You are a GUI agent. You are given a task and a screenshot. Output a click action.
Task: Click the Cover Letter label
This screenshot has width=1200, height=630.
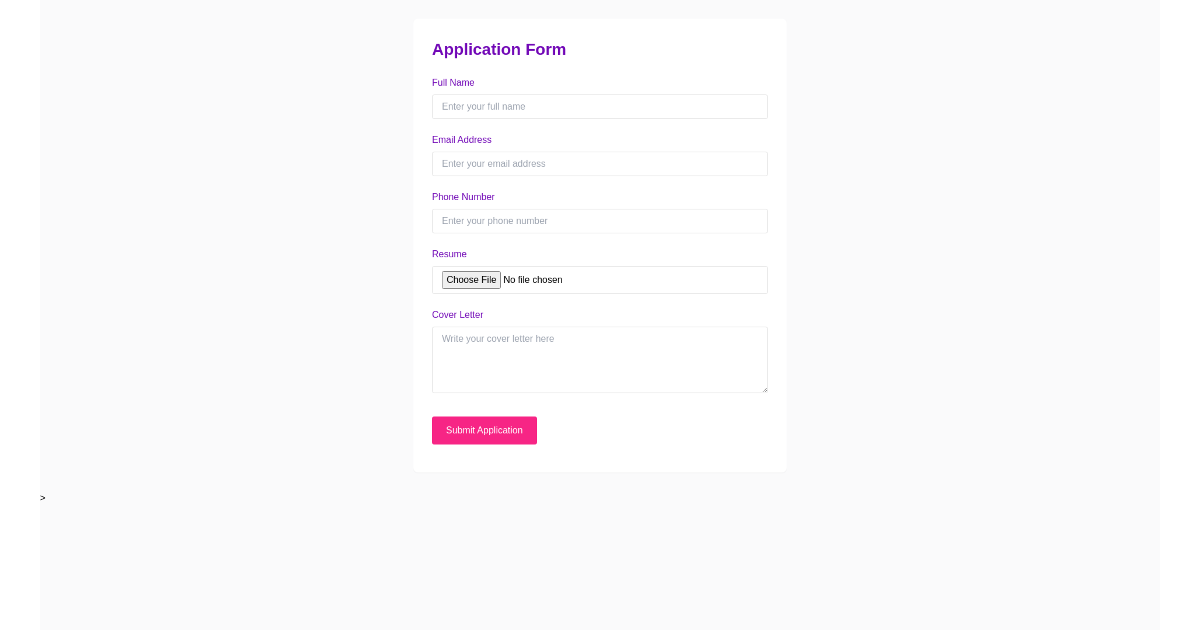point(457,314)
